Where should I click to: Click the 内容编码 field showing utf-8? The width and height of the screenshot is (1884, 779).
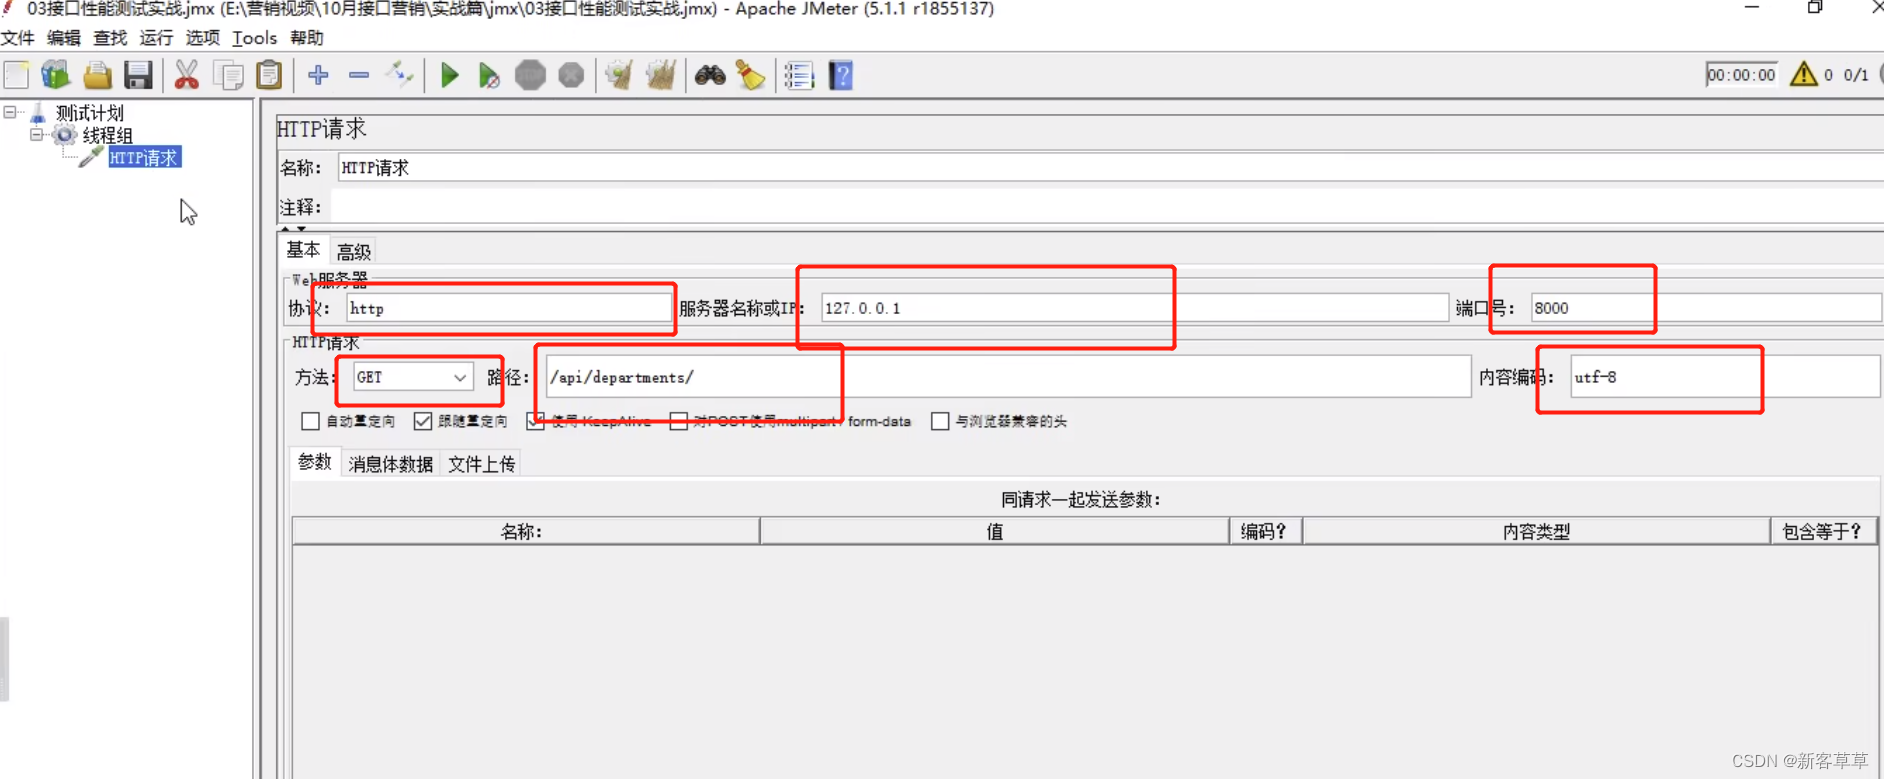click(1725, 377)
